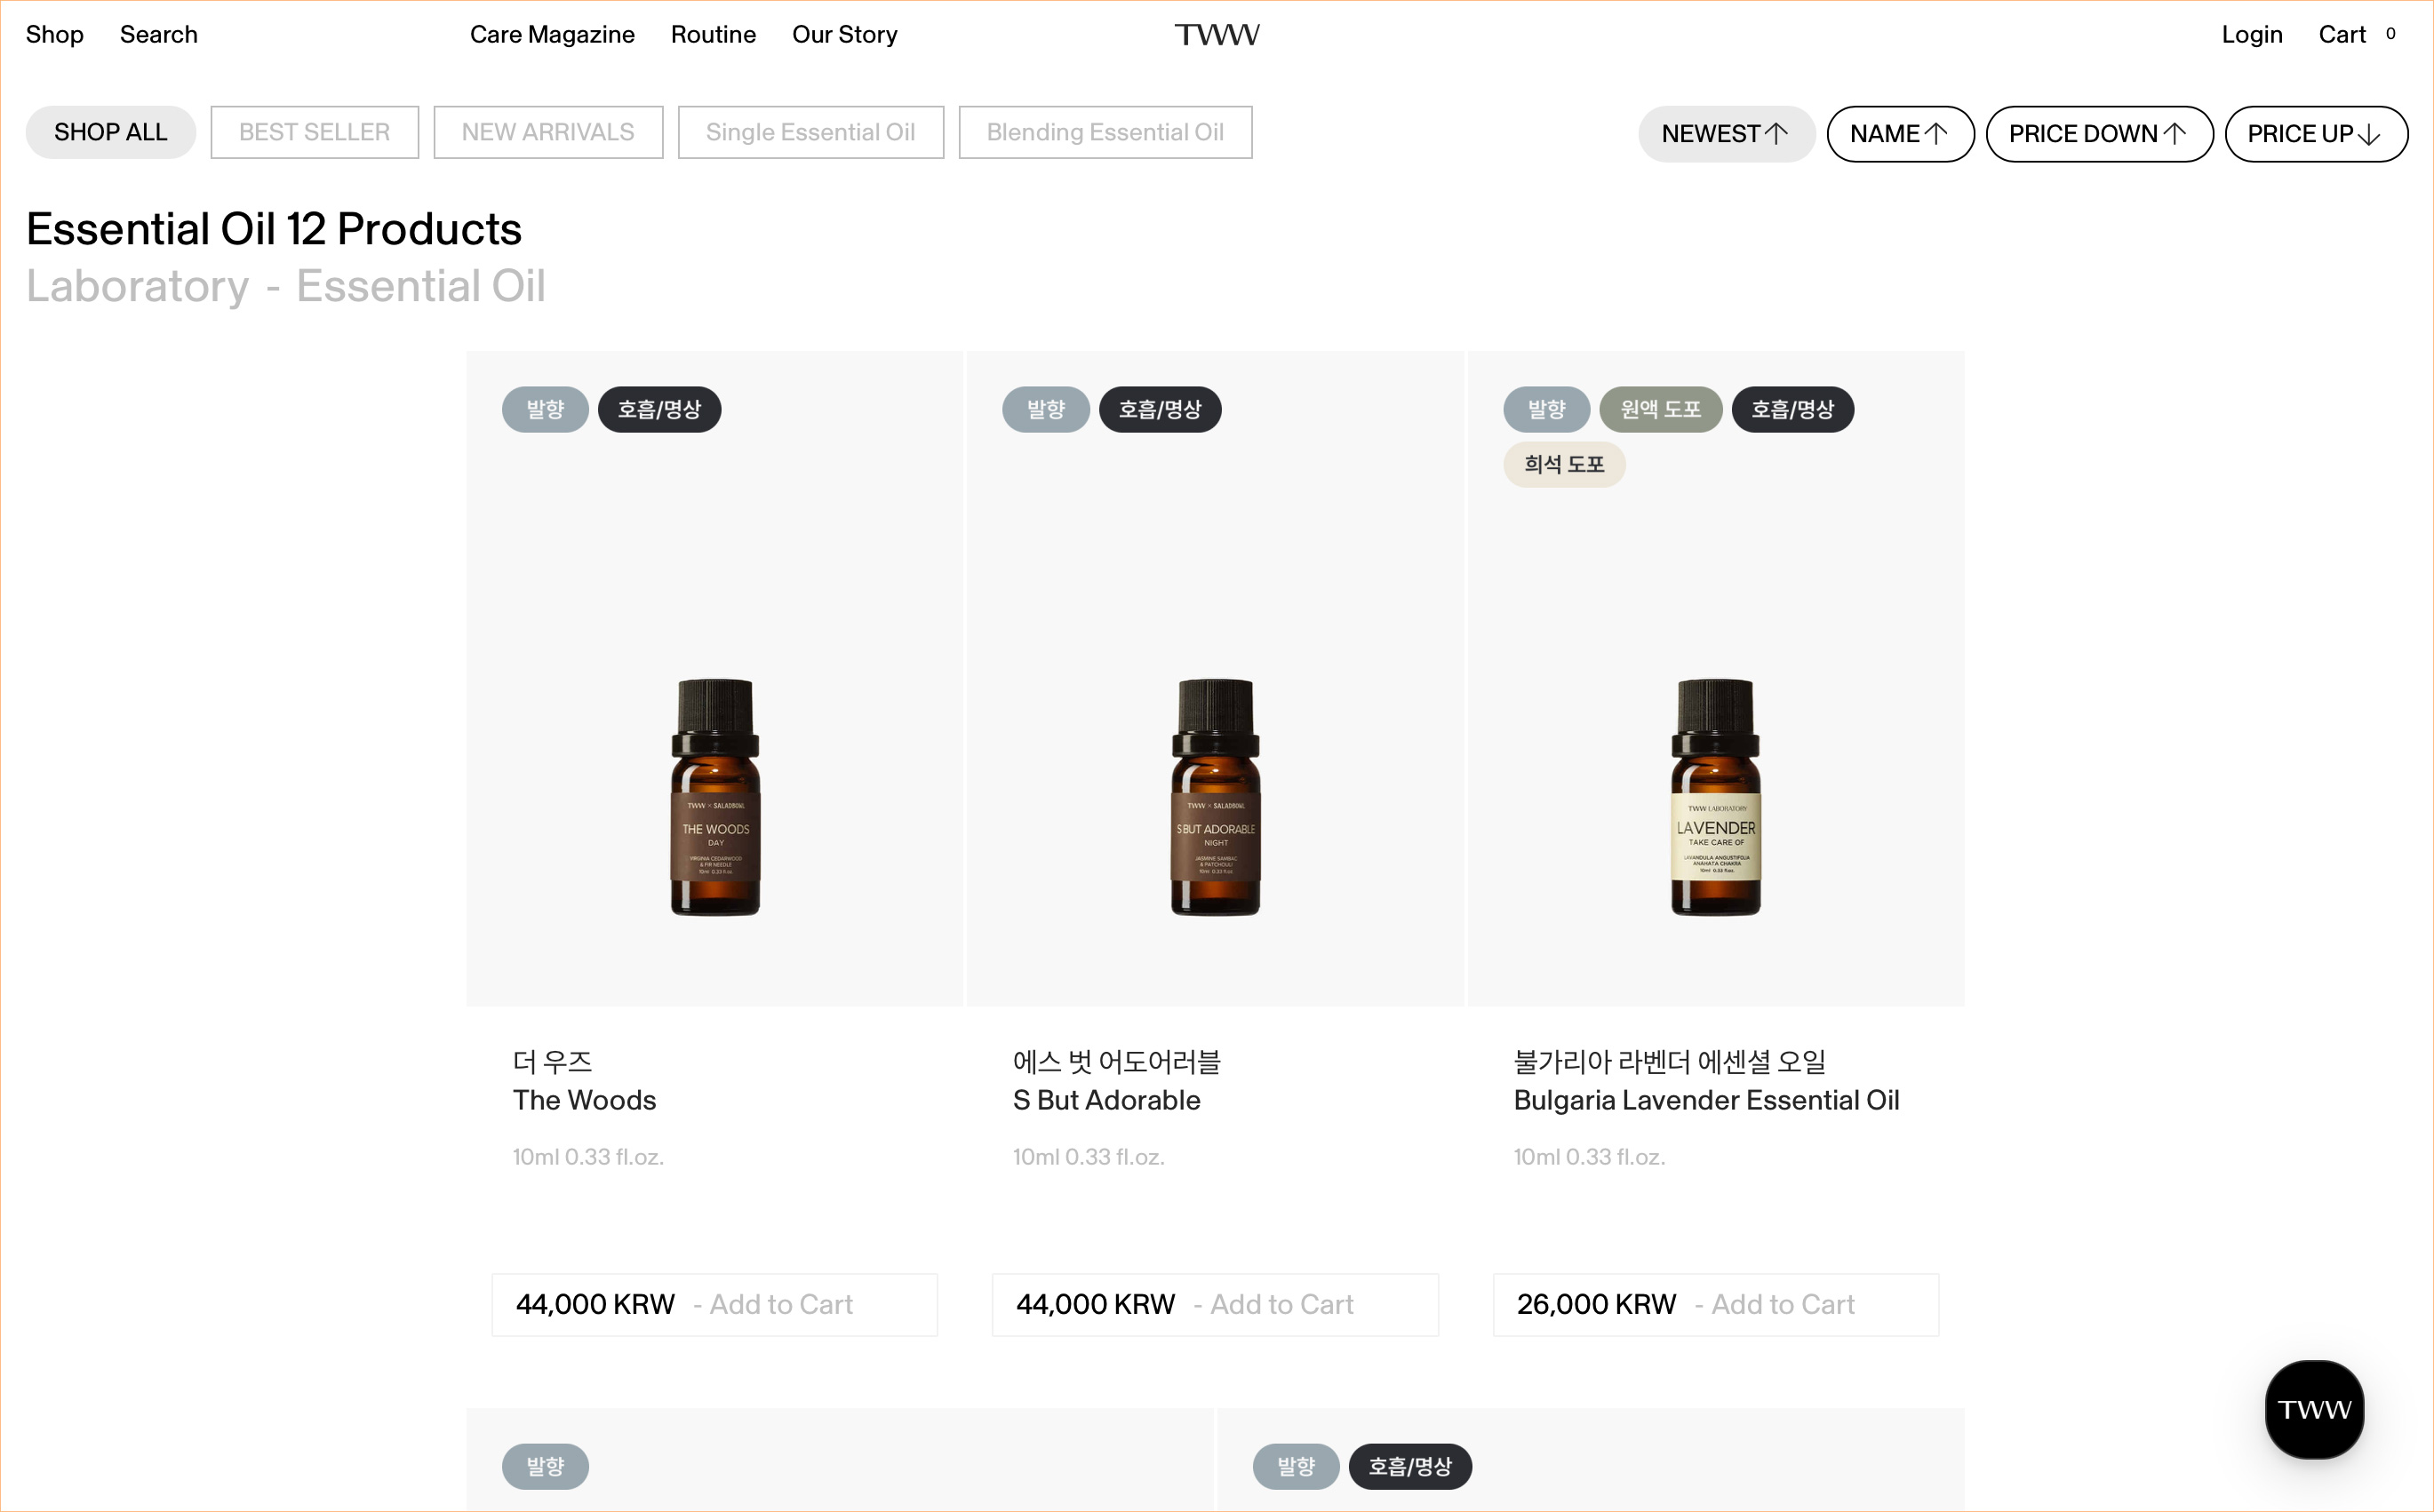Open the Cart
Image resolution: width=2434 pixels, height=1512 pixels.
click(2342, 35)
